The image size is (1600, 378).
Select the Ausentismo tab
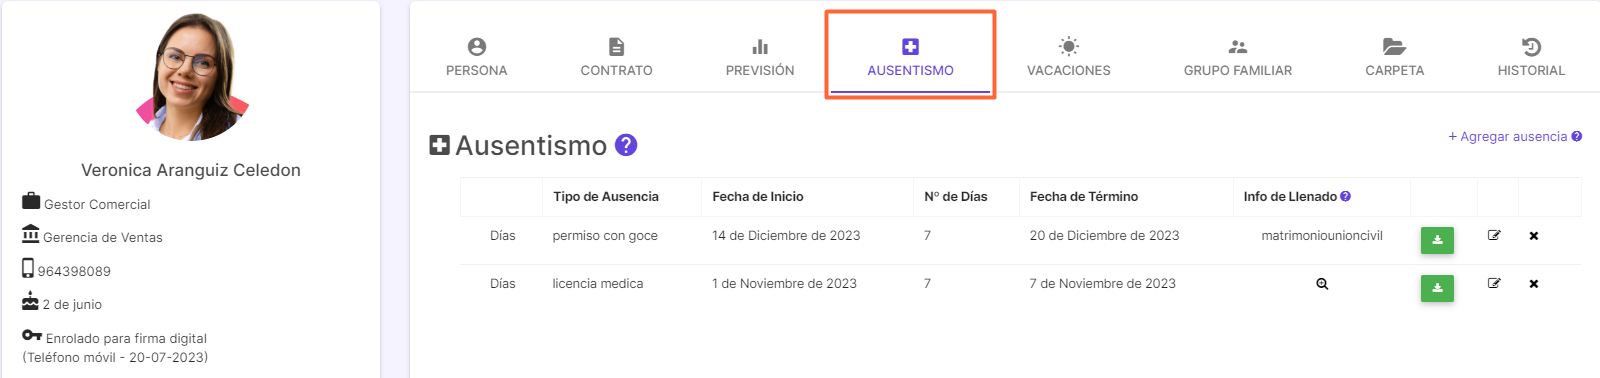click(x=910, y=57)
